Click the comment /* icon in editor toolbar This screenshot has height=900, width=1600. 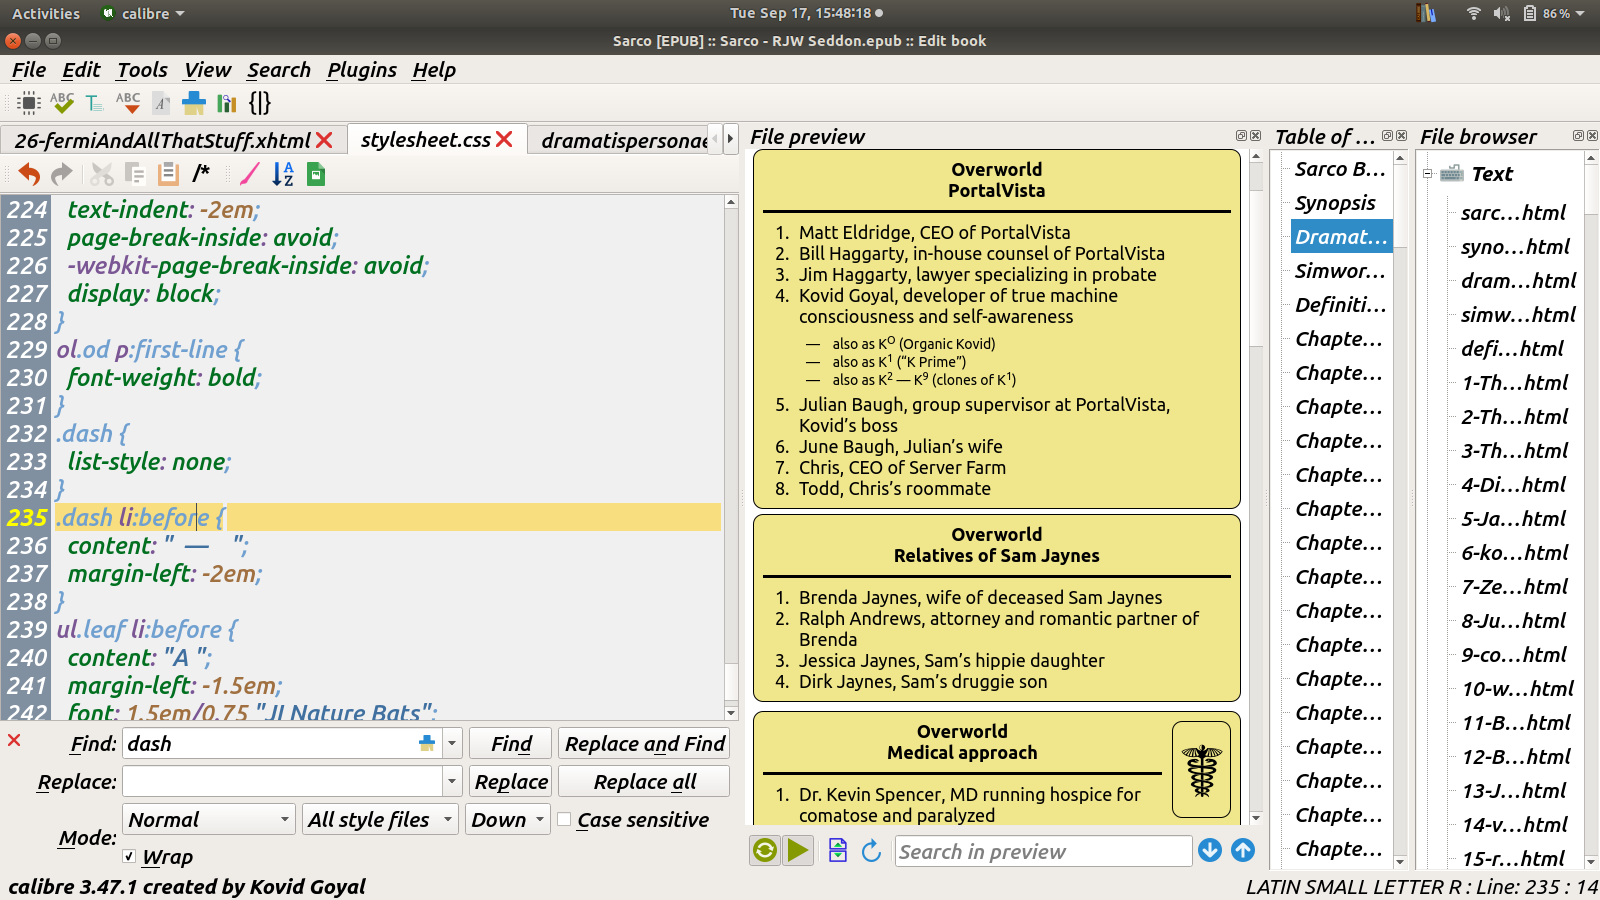tap(201, 173)
